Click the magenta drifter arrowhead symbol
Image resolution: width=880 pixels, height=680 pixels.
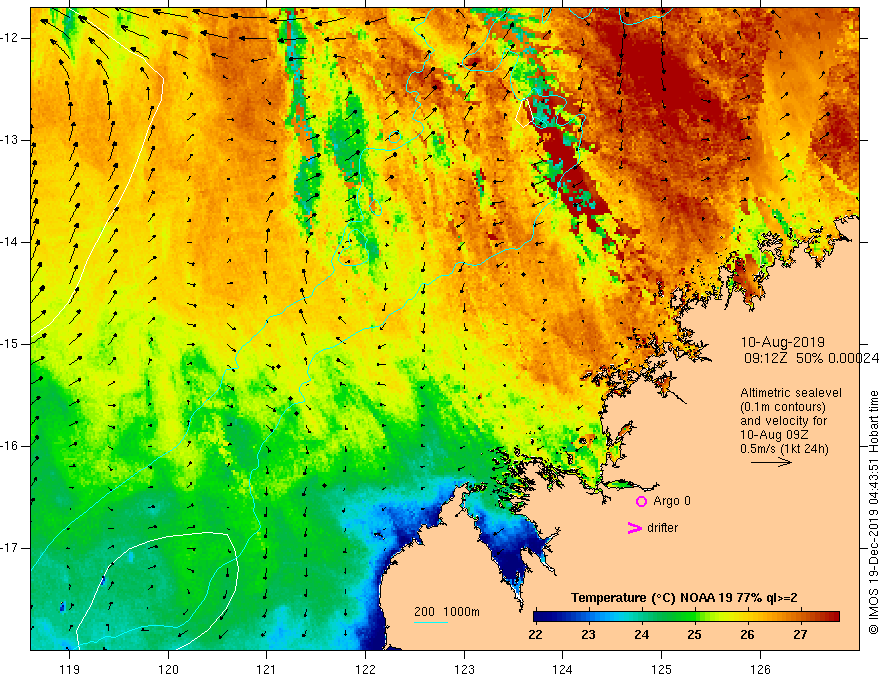click(635, 527)
